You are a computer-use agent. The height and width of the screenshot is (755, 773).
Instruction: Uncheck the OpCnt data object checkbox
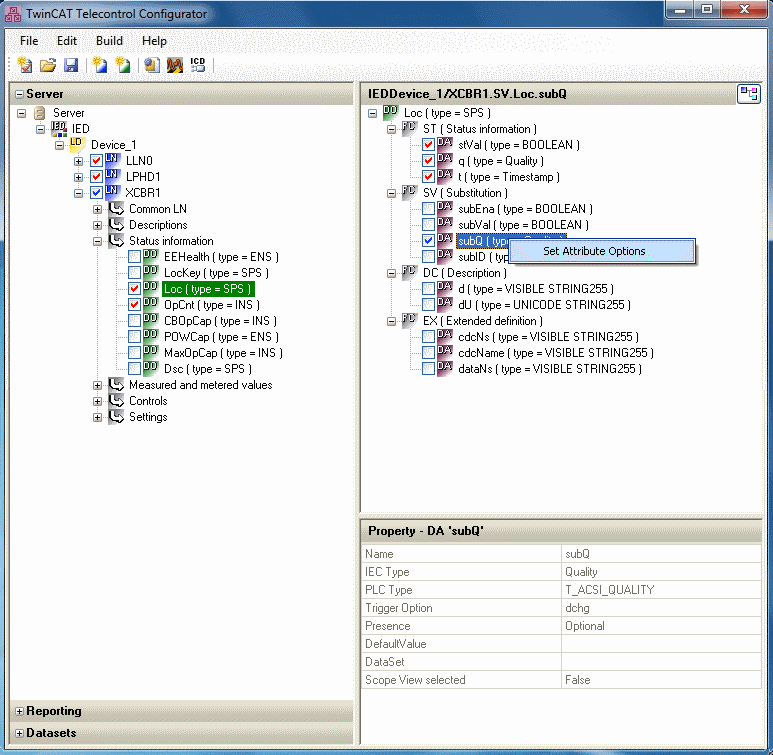(134, 305)
